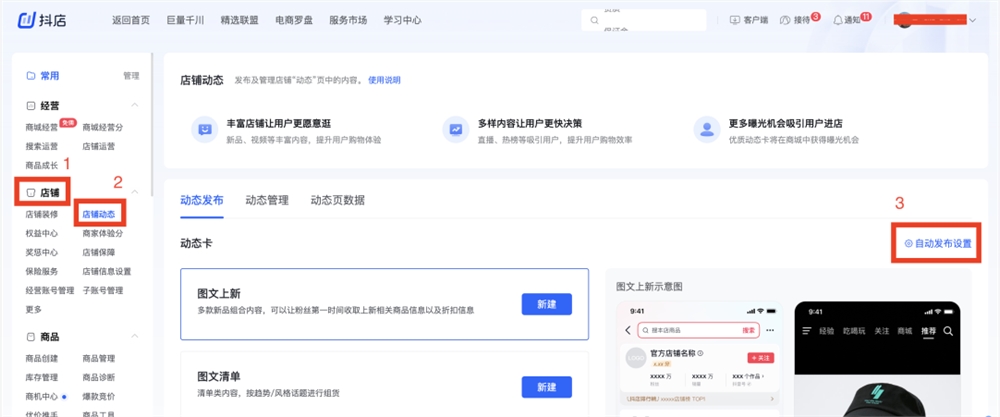Open 接待 customer service icon
1000x417 pixels.
[x=785, y=20]
